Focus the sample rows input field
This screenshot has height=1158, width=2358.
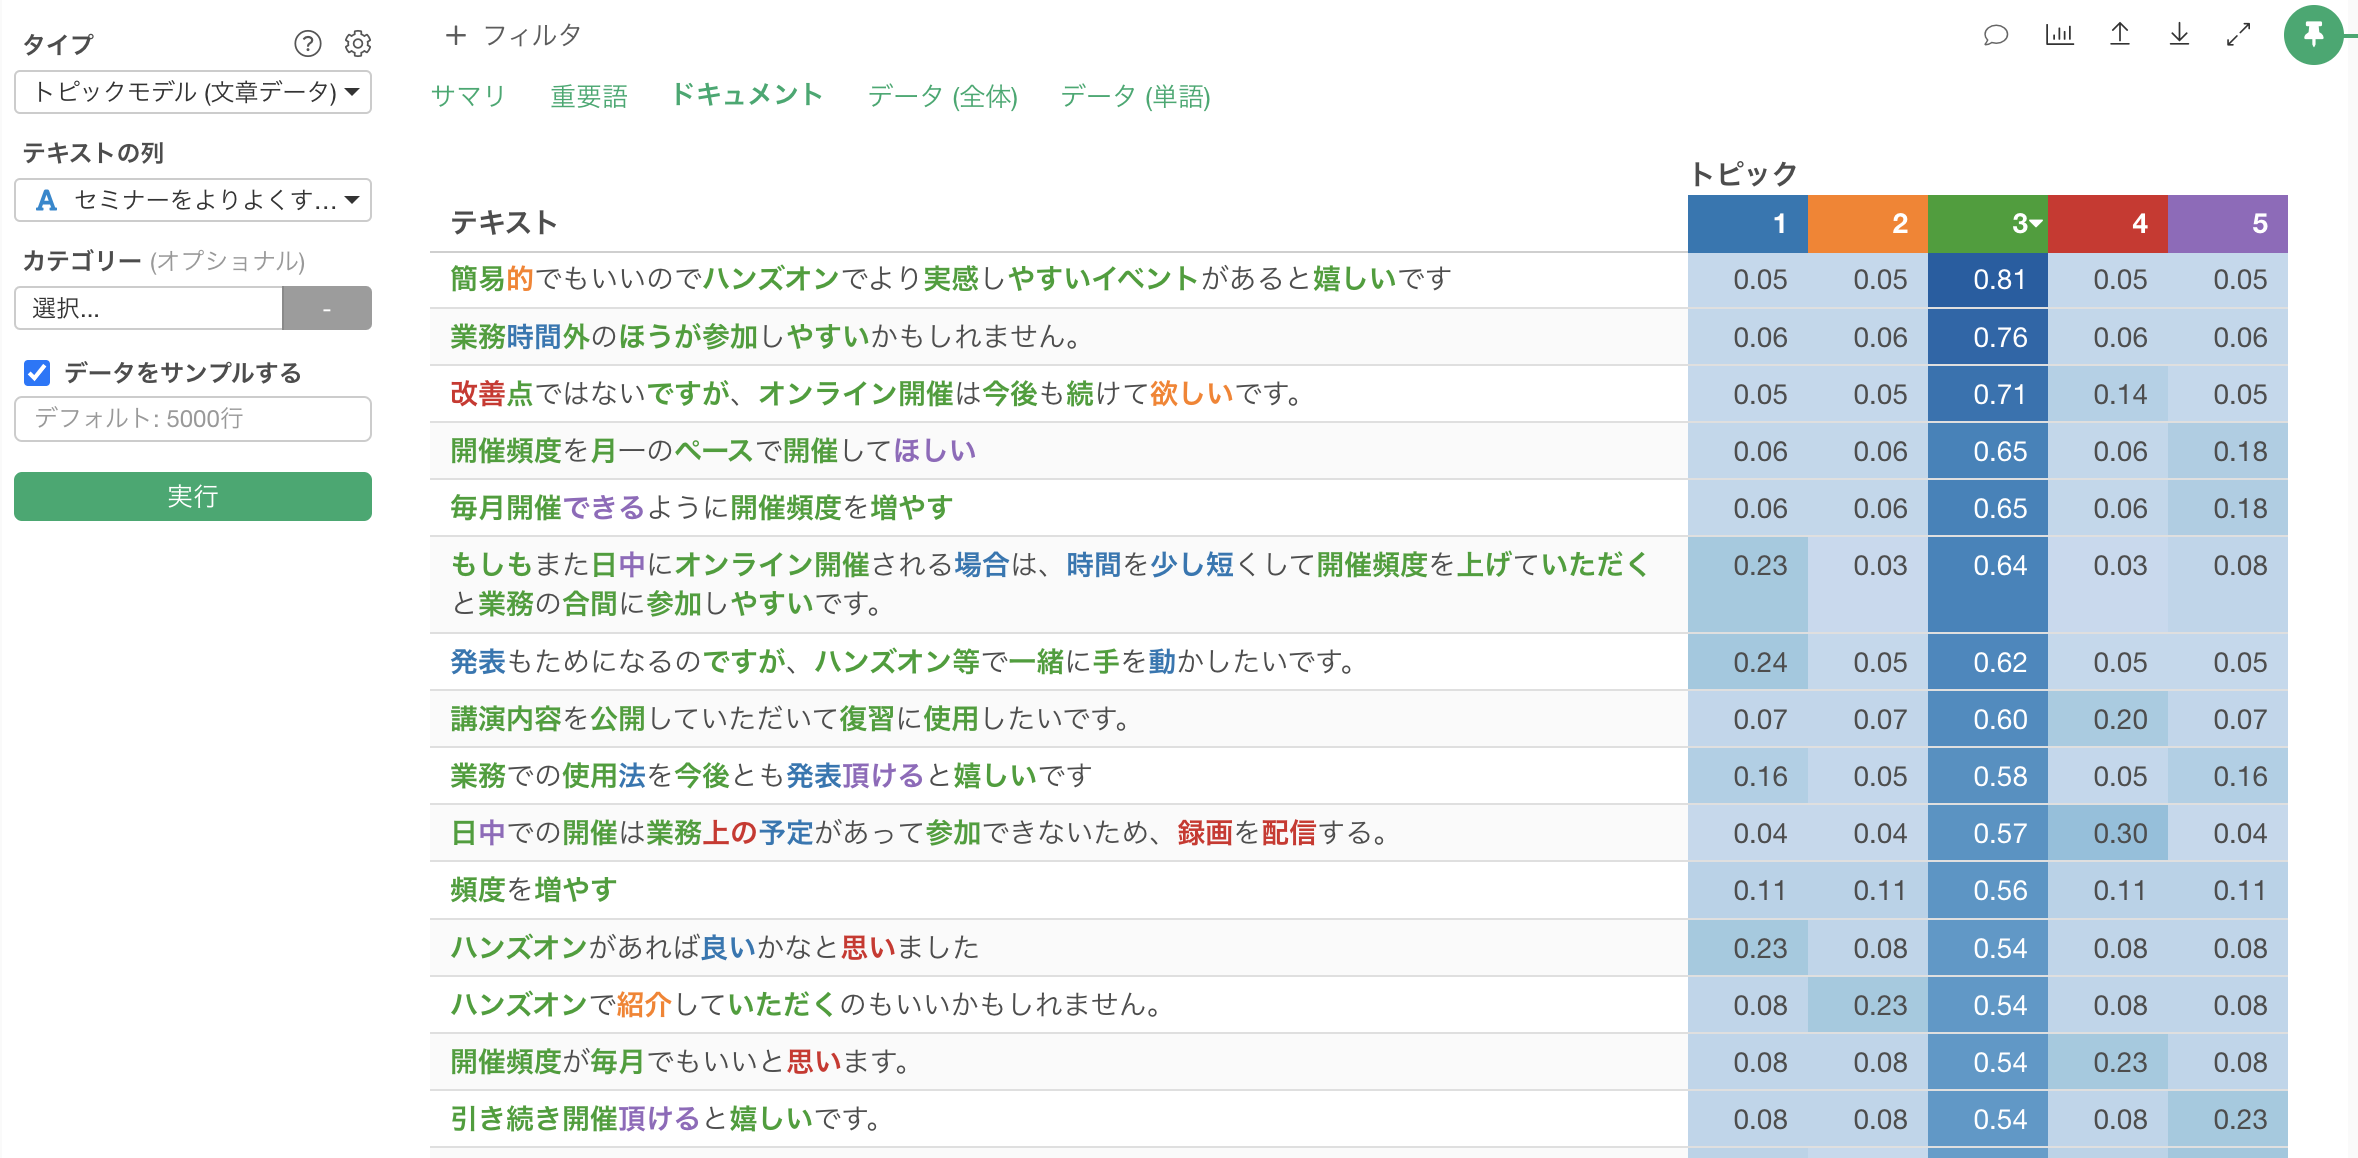(193, 419)
